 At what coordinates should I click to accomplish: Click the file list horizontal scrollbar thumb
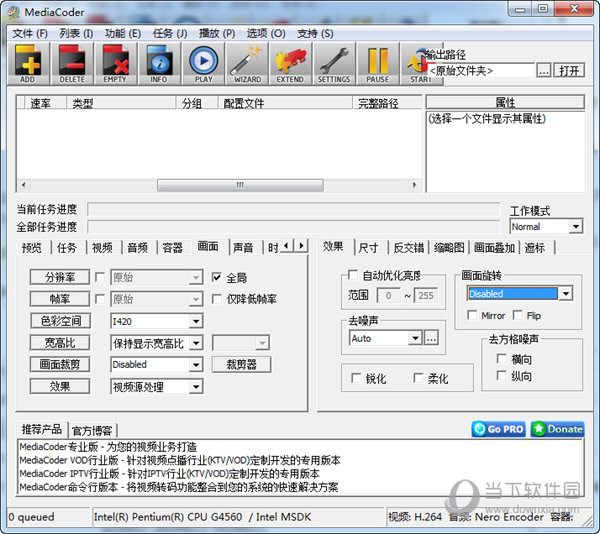[x=240, y=185]
